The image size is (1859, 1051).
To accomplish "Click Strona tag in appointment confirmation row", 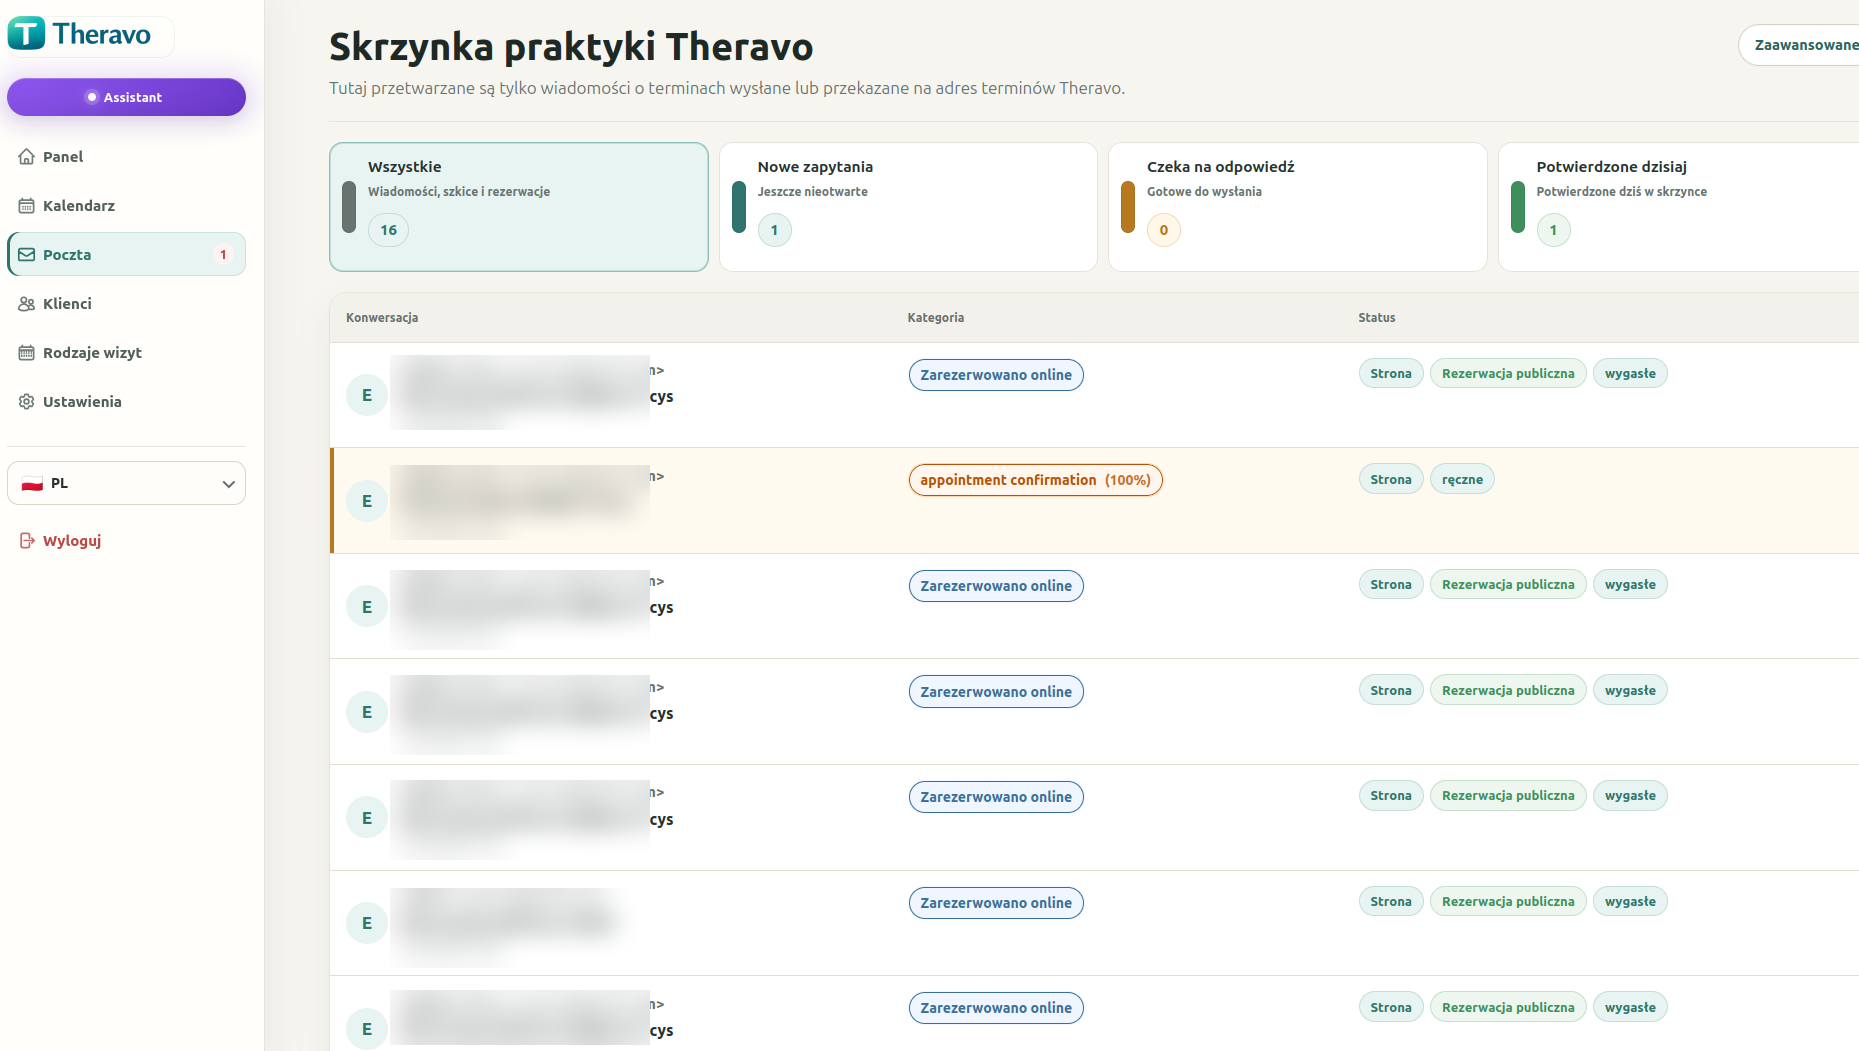I will (1390, 480).
